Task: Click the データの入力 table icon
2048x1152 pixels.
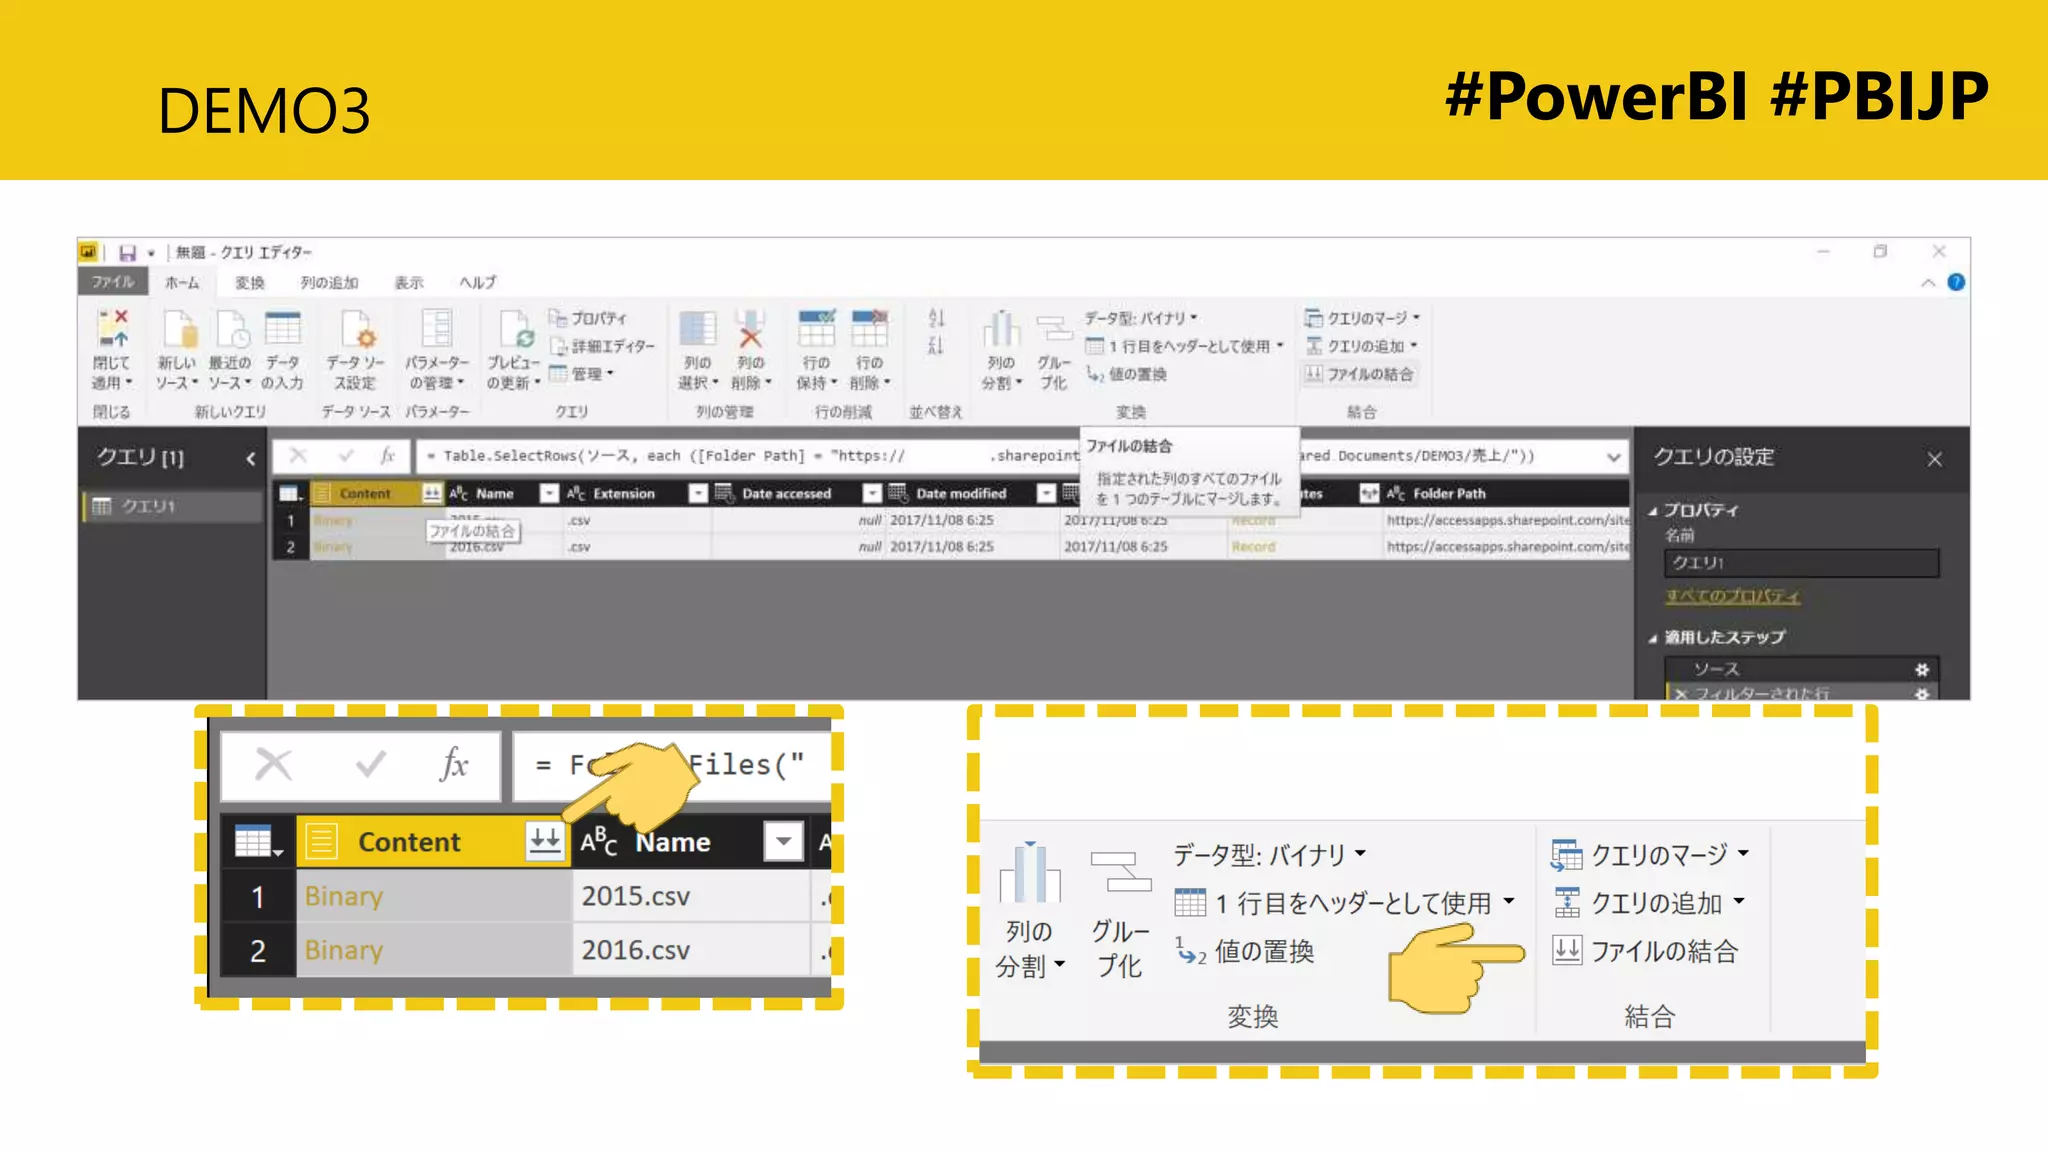Action: (282, 329)
